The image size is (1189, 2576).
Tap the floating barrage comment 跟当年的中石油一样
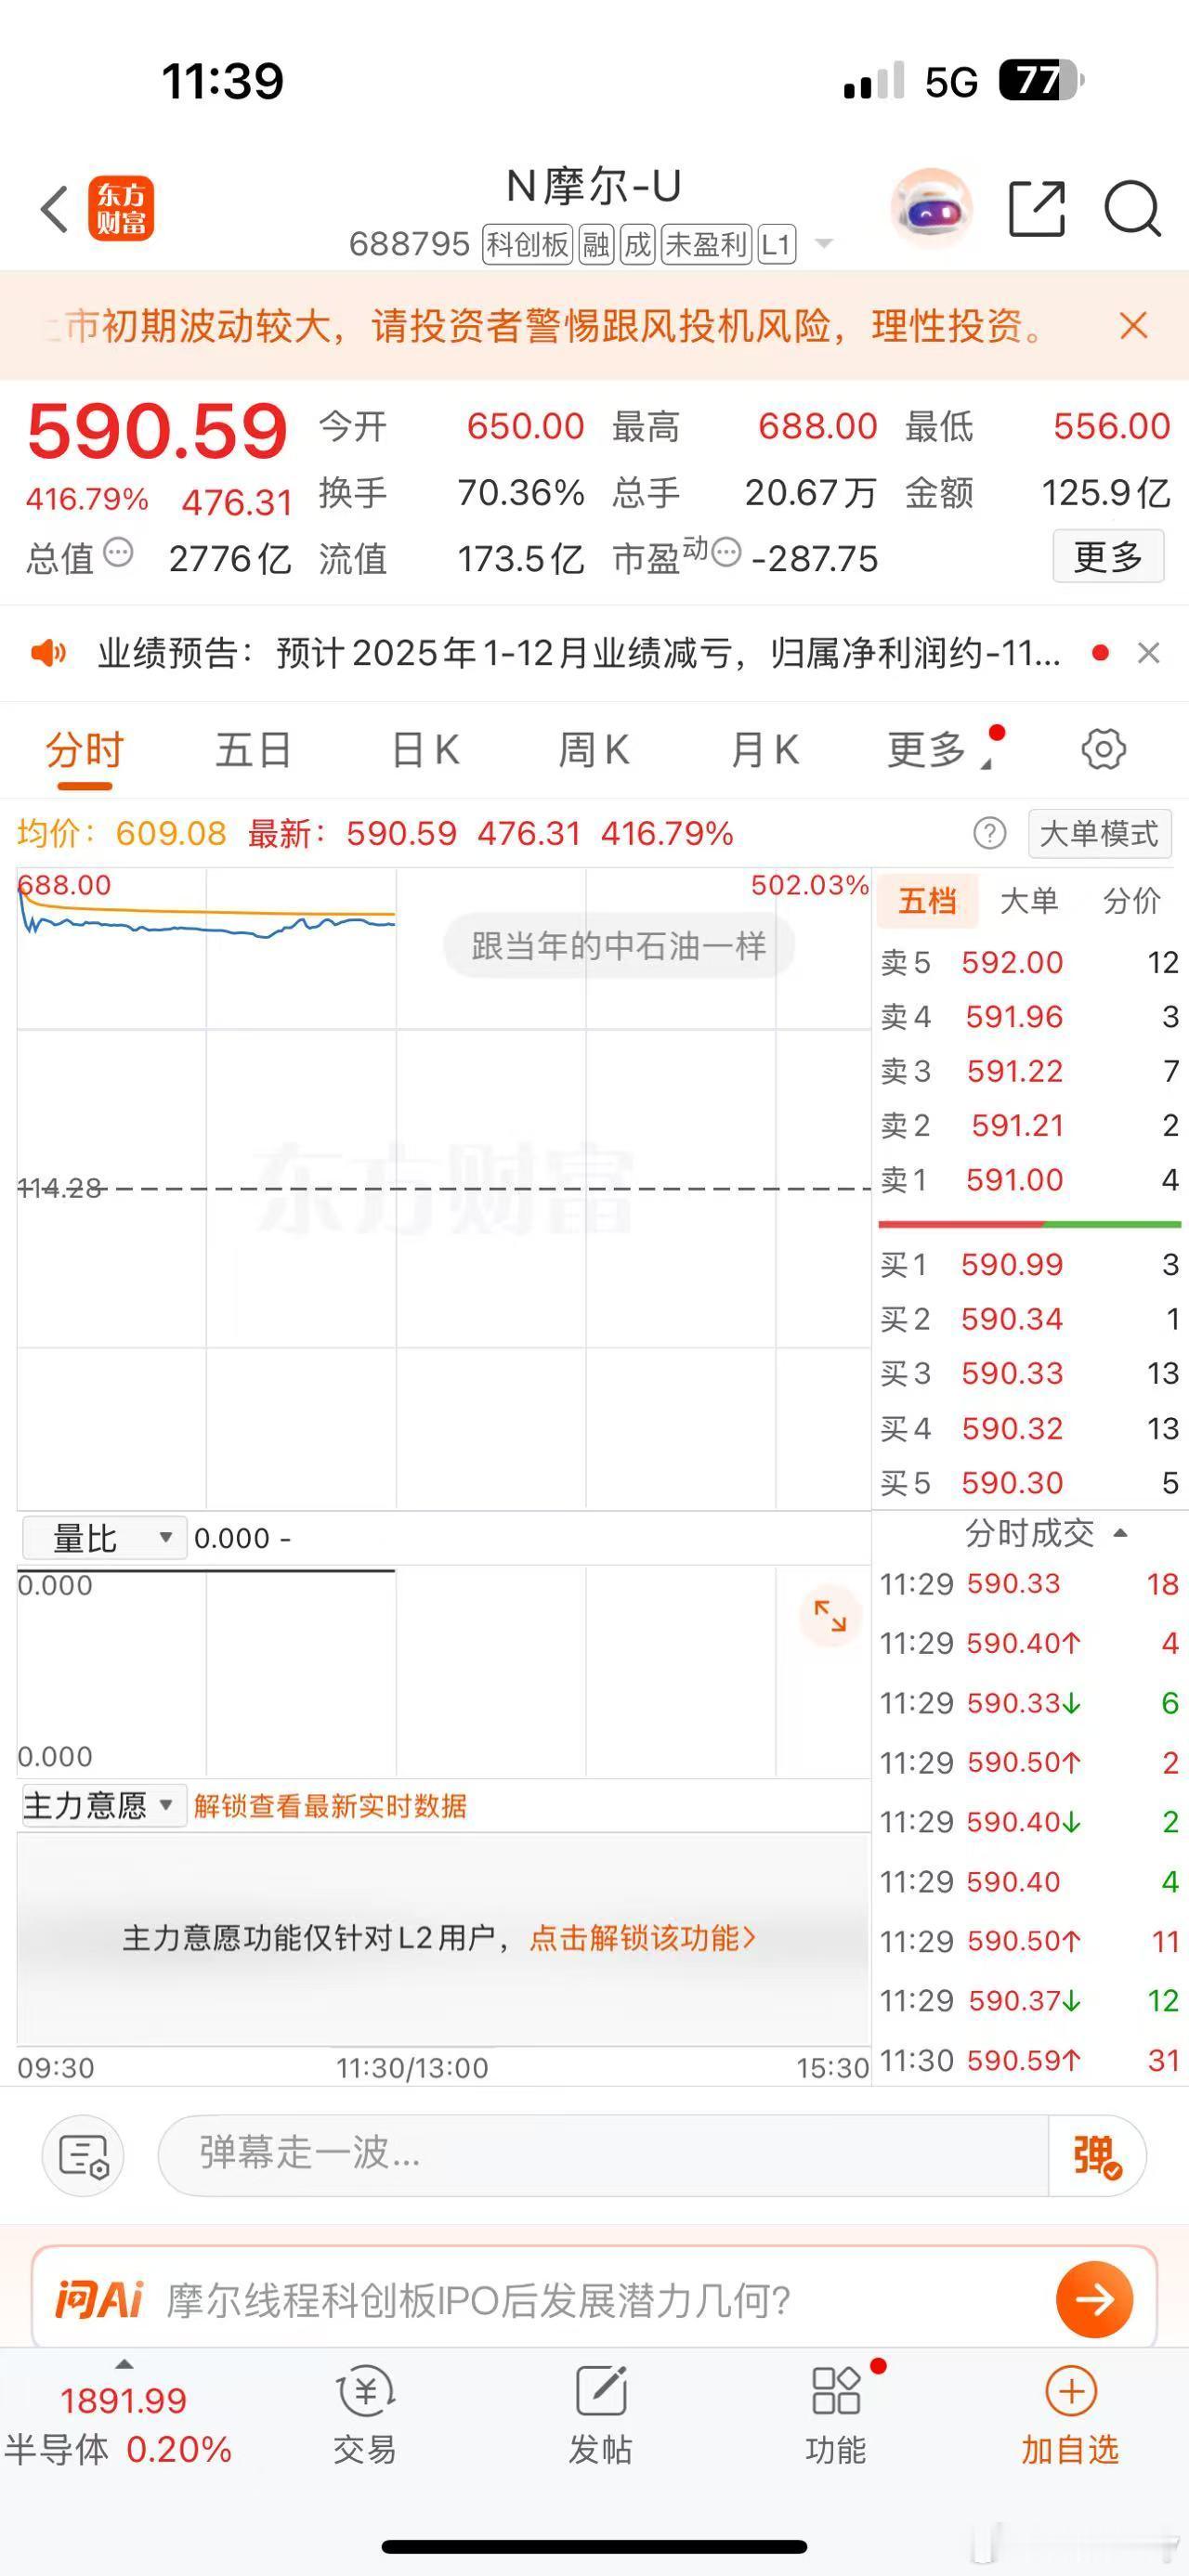619,946
